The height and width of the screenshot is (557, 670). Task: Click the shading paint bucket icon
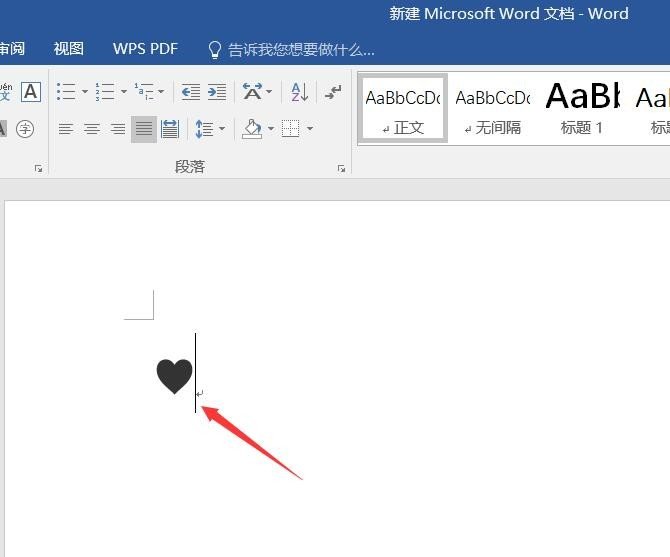(x=252, y=129)
